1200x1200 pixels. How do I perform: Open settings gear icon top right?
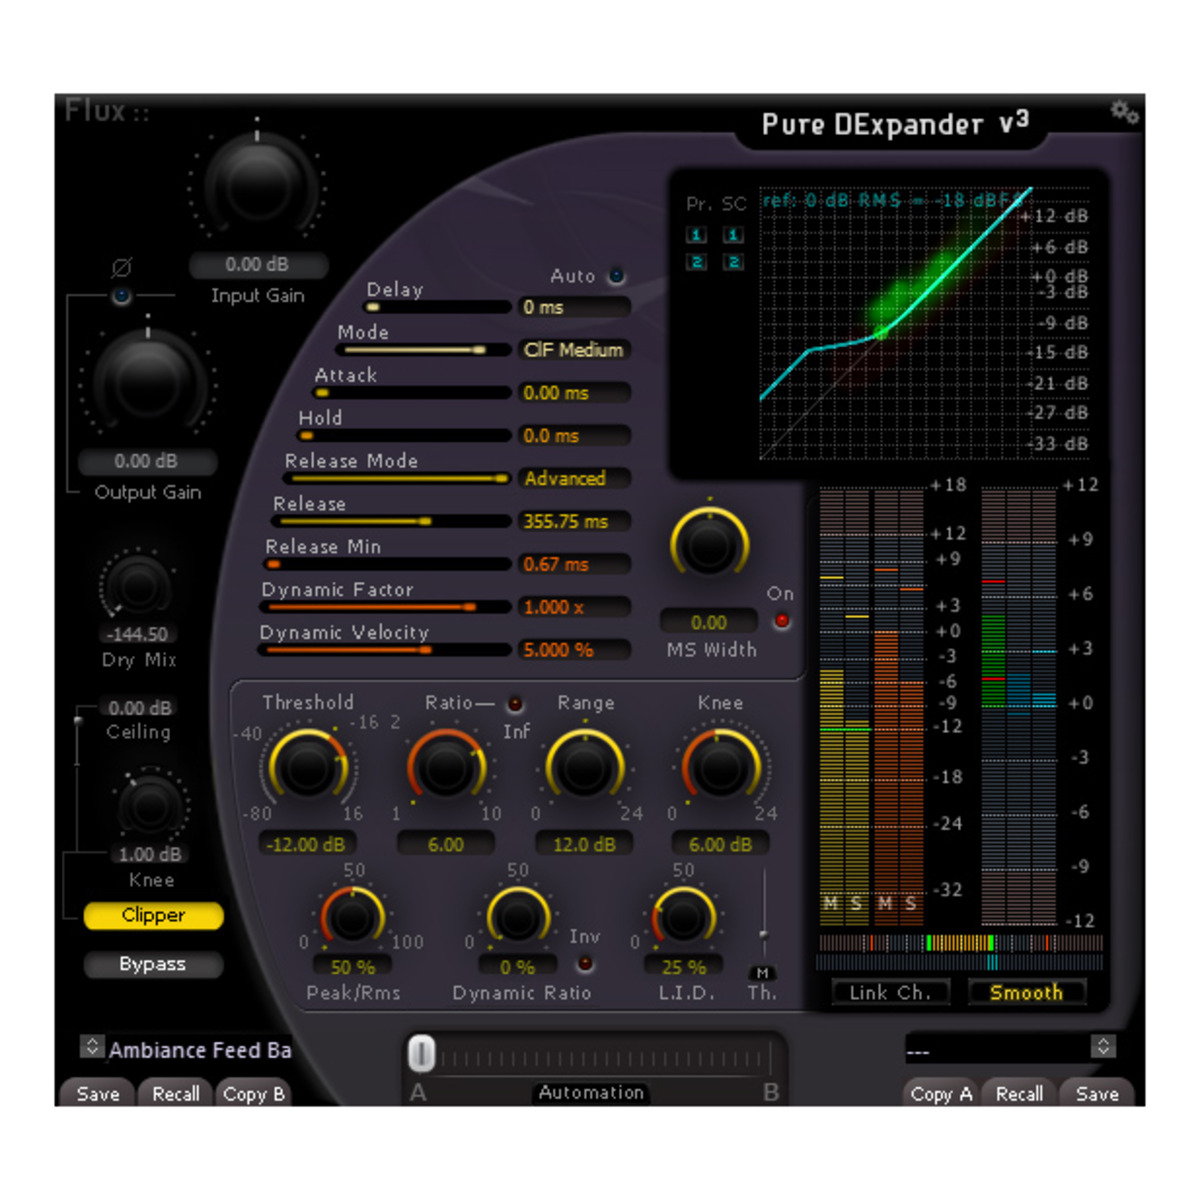[x=1125, y=112]
